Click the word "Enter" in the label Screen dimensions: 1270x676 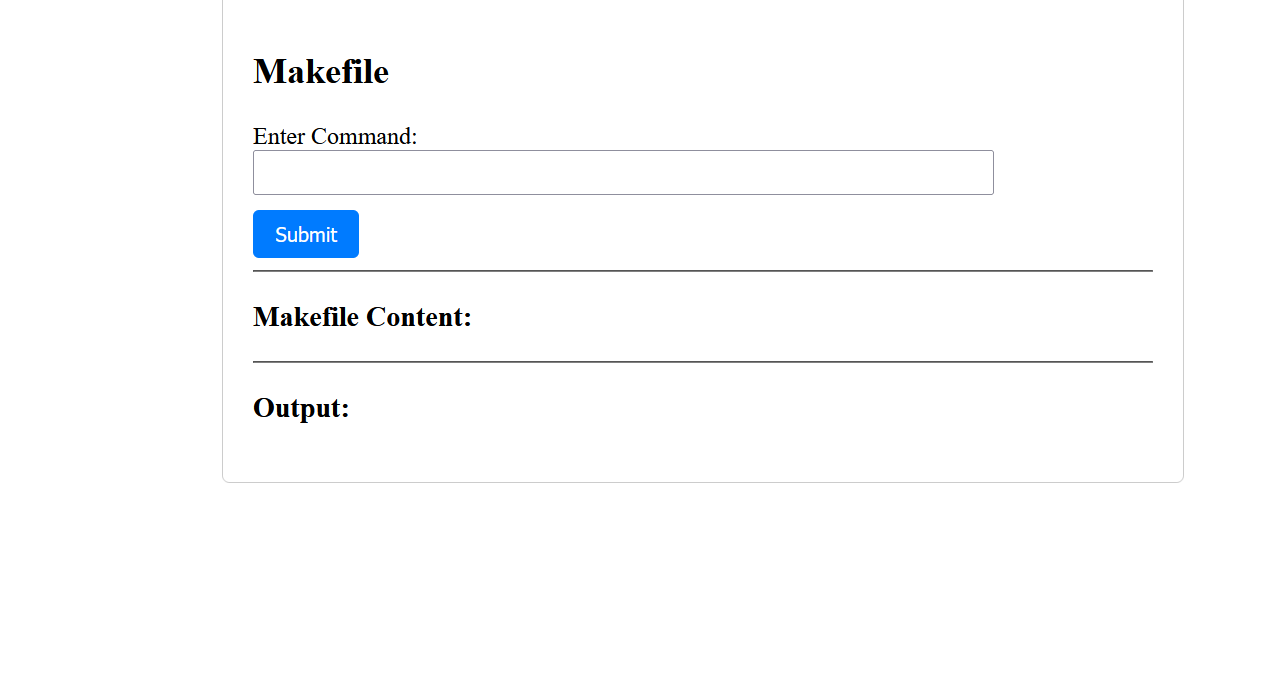click(x=279, y=136)
